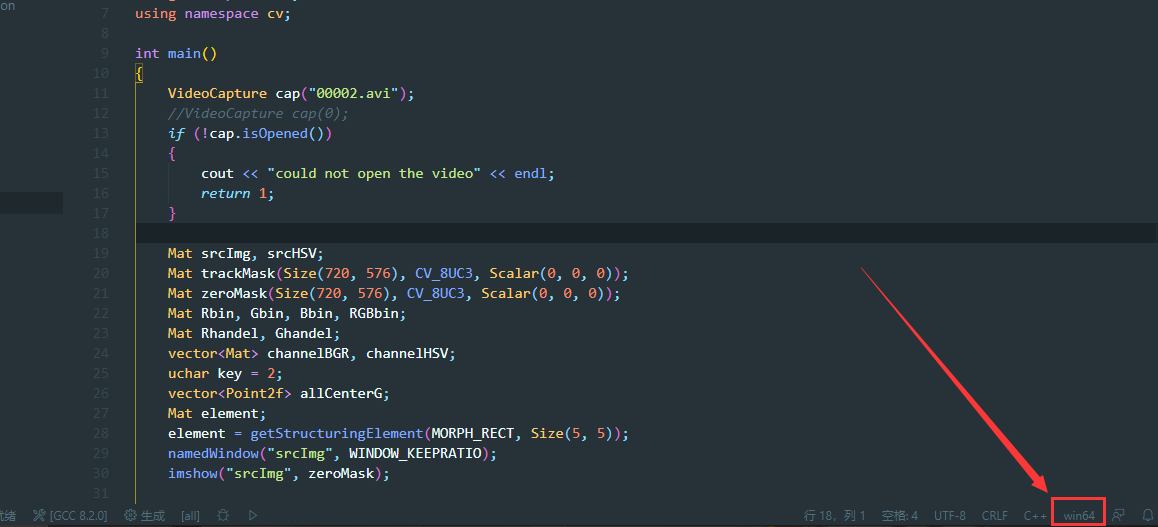Click the imshow("srcImg", zeroMask) line
1158x527 pixels.
278,472
